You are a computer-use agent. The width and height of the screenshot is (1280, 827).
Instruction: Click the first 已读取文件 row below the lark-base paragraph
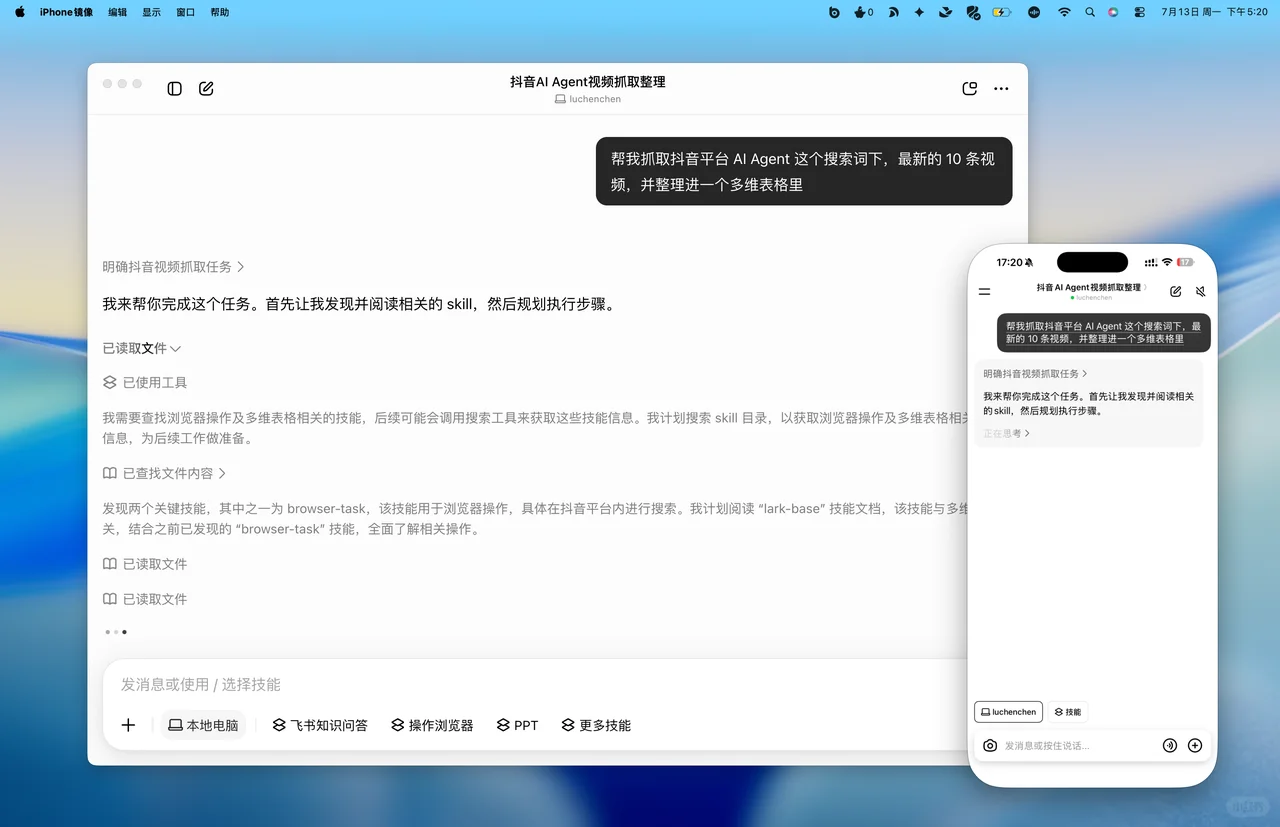pyautogui.click(x=145, y=564)
